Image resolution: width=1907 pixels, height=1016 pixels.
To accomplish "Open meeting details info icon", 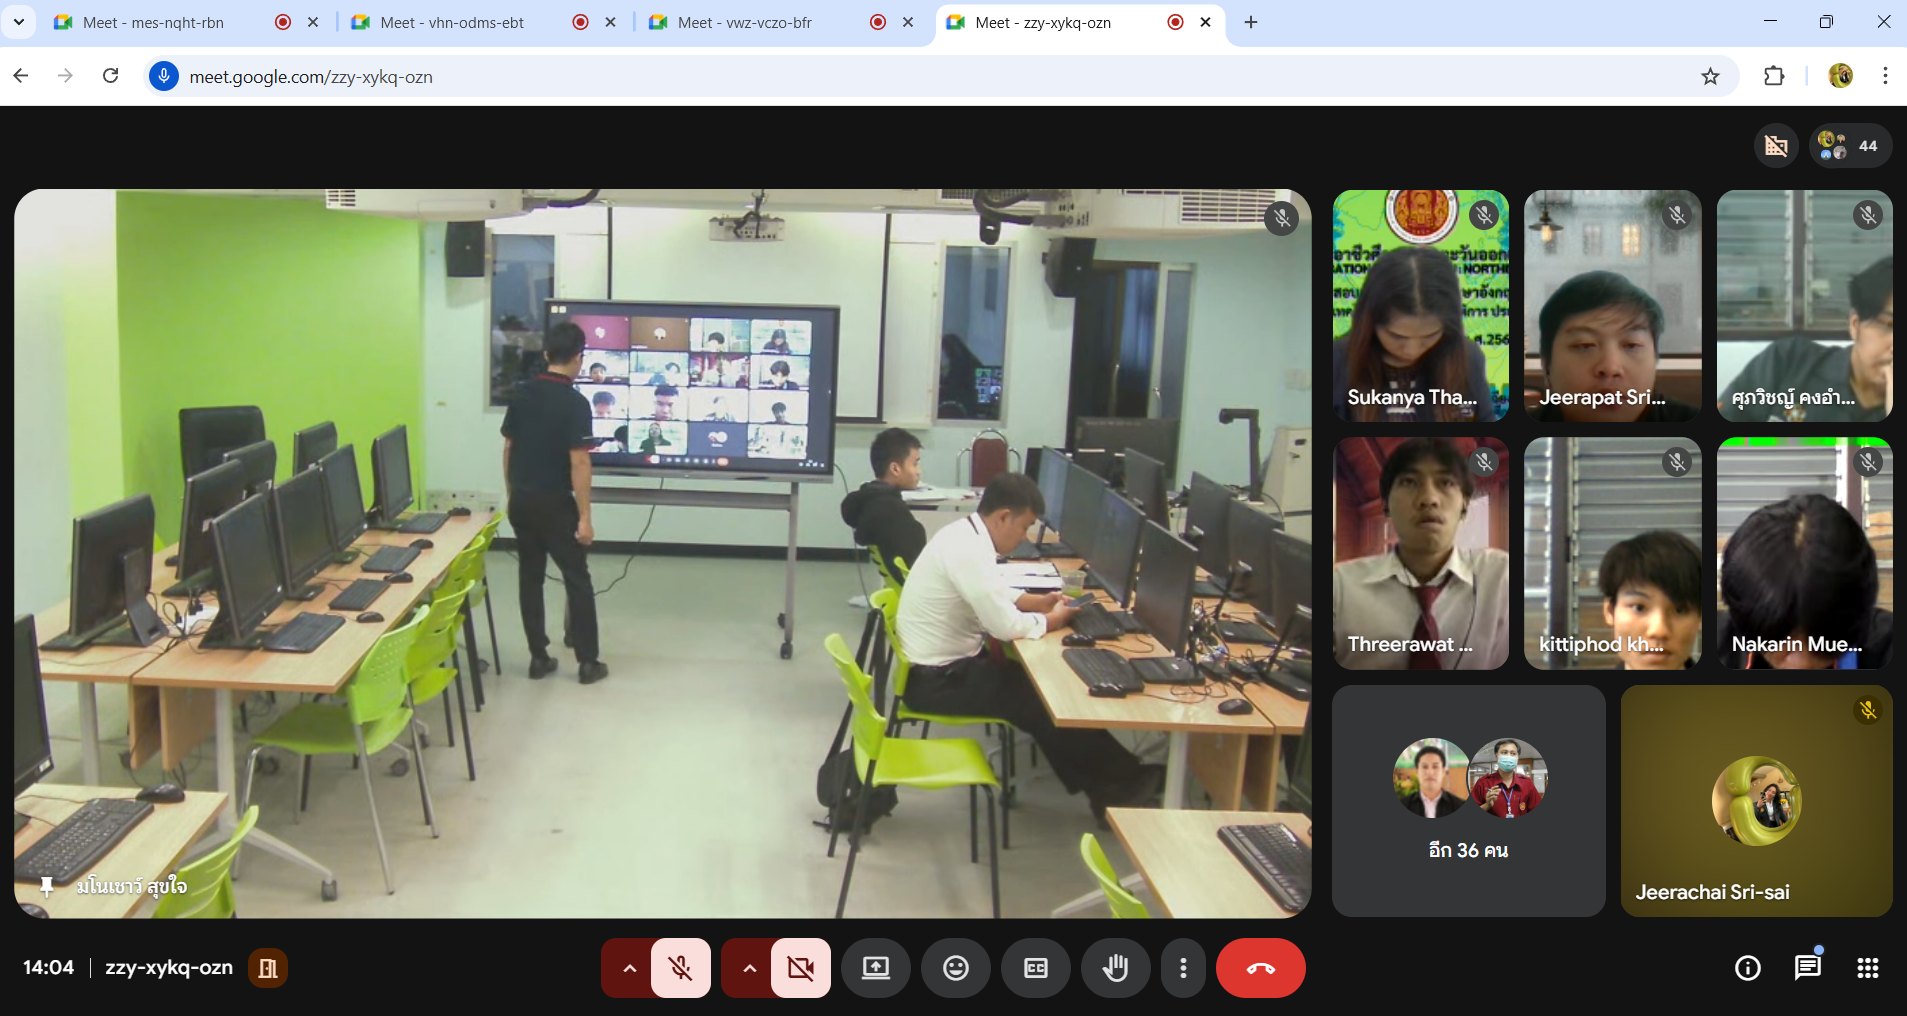I will 1747,968.
